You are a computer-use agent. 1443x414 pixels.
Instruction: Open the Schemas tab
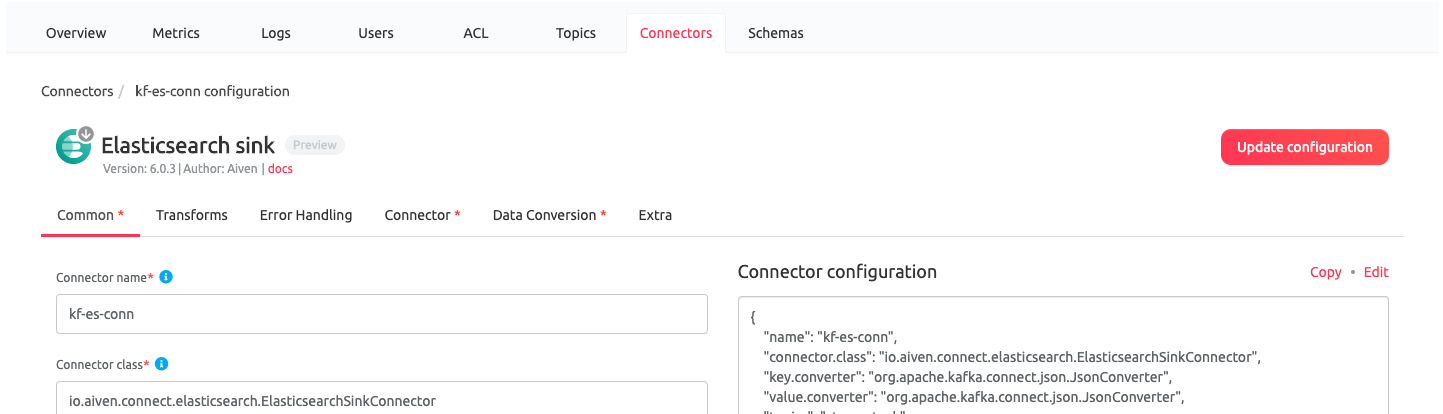[x=776, y=33]
